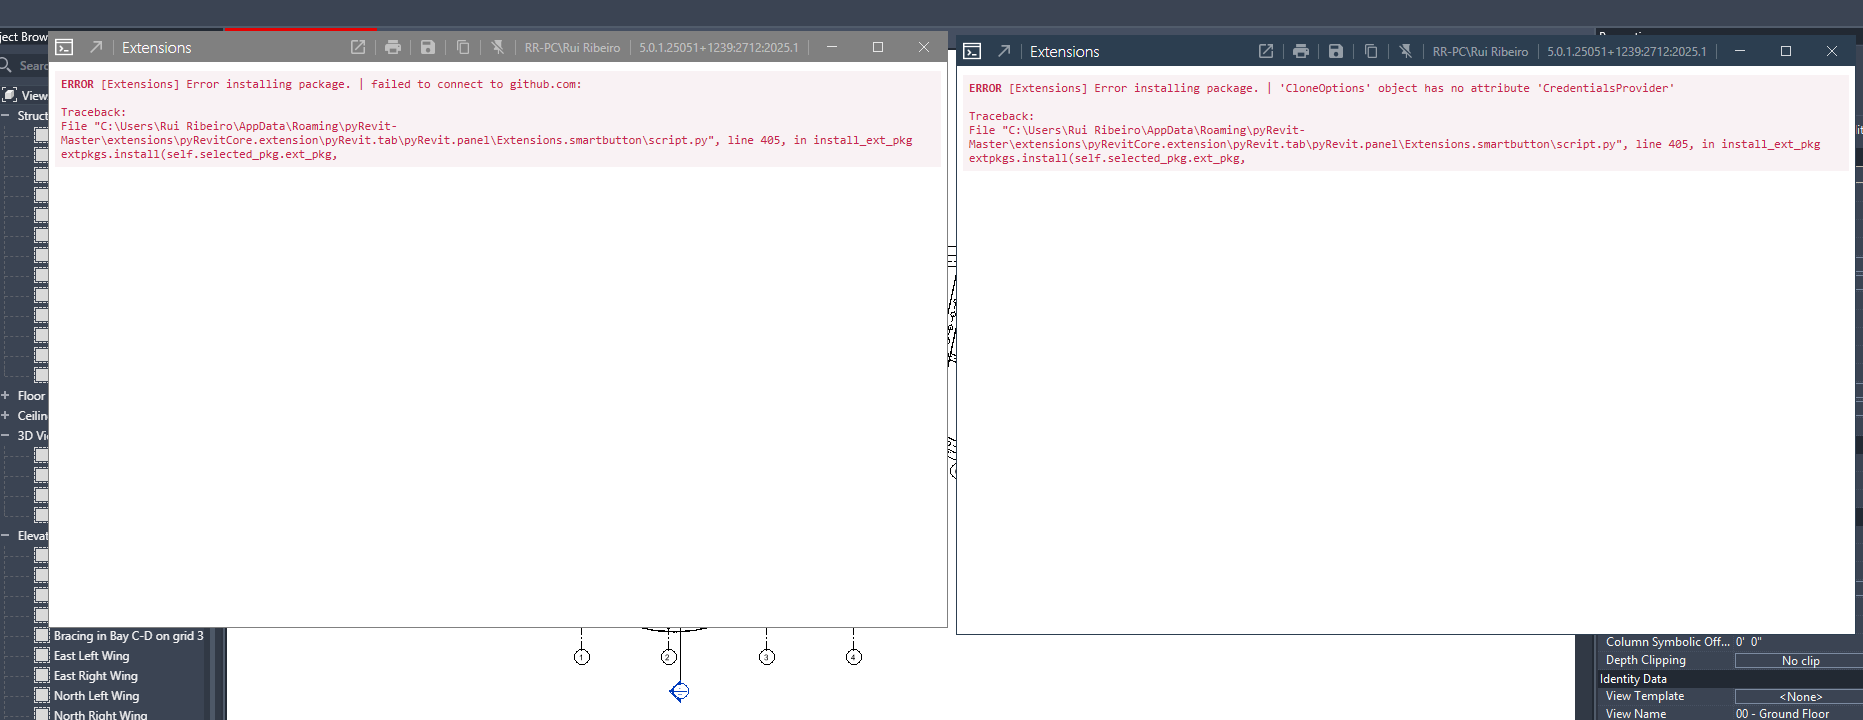This screenshot has width=1863, height=720.
Task: Click the Column Symbolic Offset value 0' 0"
Action: point(1748,642)
